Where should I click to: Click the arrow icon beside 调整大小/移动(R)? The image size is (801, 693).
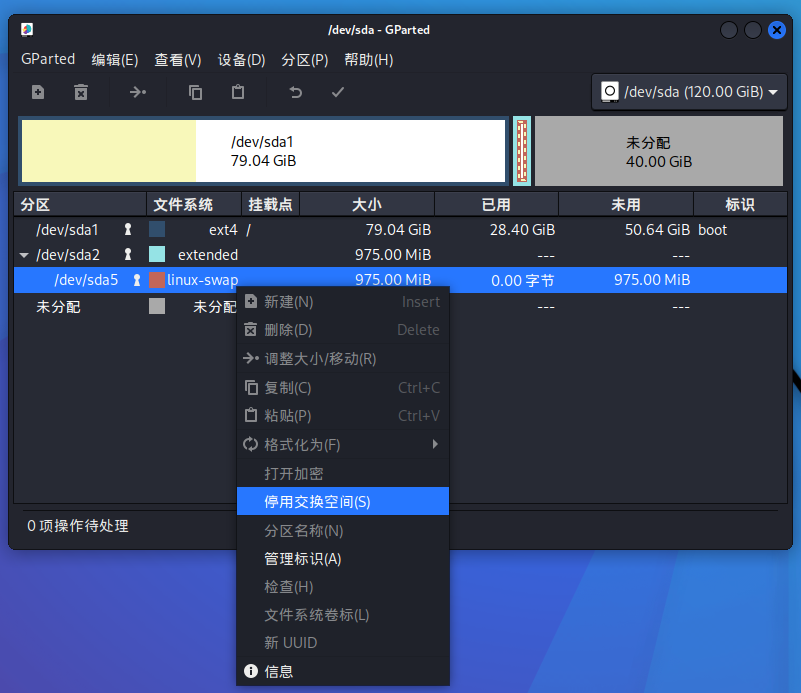click(251, 359)
